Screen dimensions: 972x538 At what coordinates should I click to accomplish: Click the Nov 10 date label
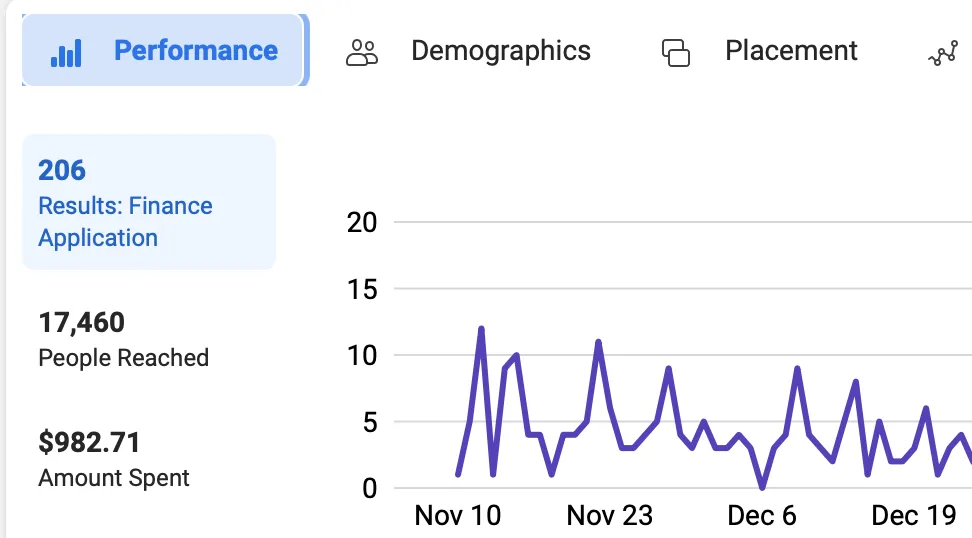click(x=457, y=516)
